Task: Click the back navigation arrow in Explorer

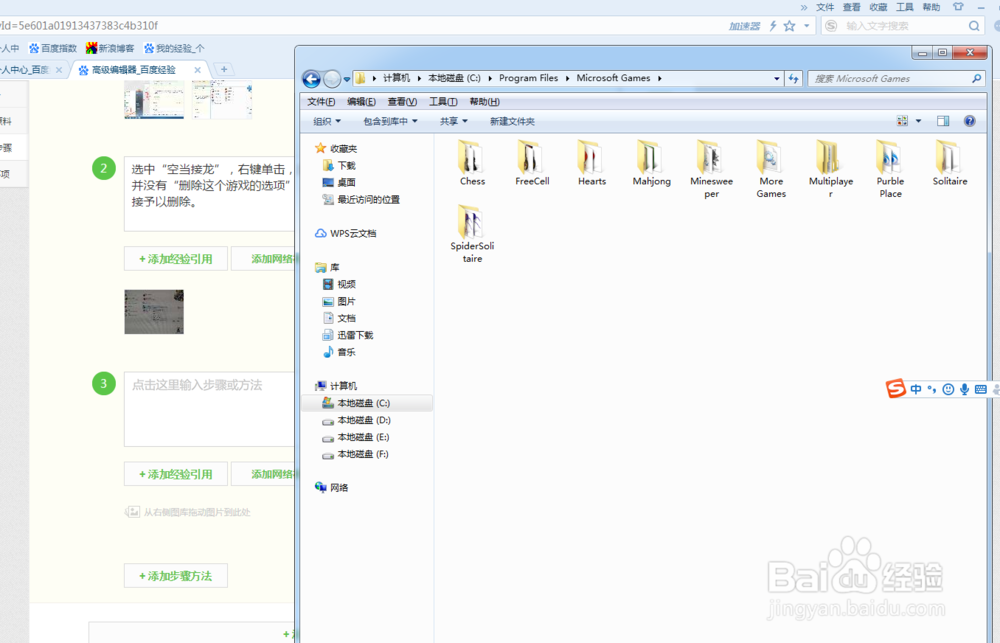Action: [311, 78]
